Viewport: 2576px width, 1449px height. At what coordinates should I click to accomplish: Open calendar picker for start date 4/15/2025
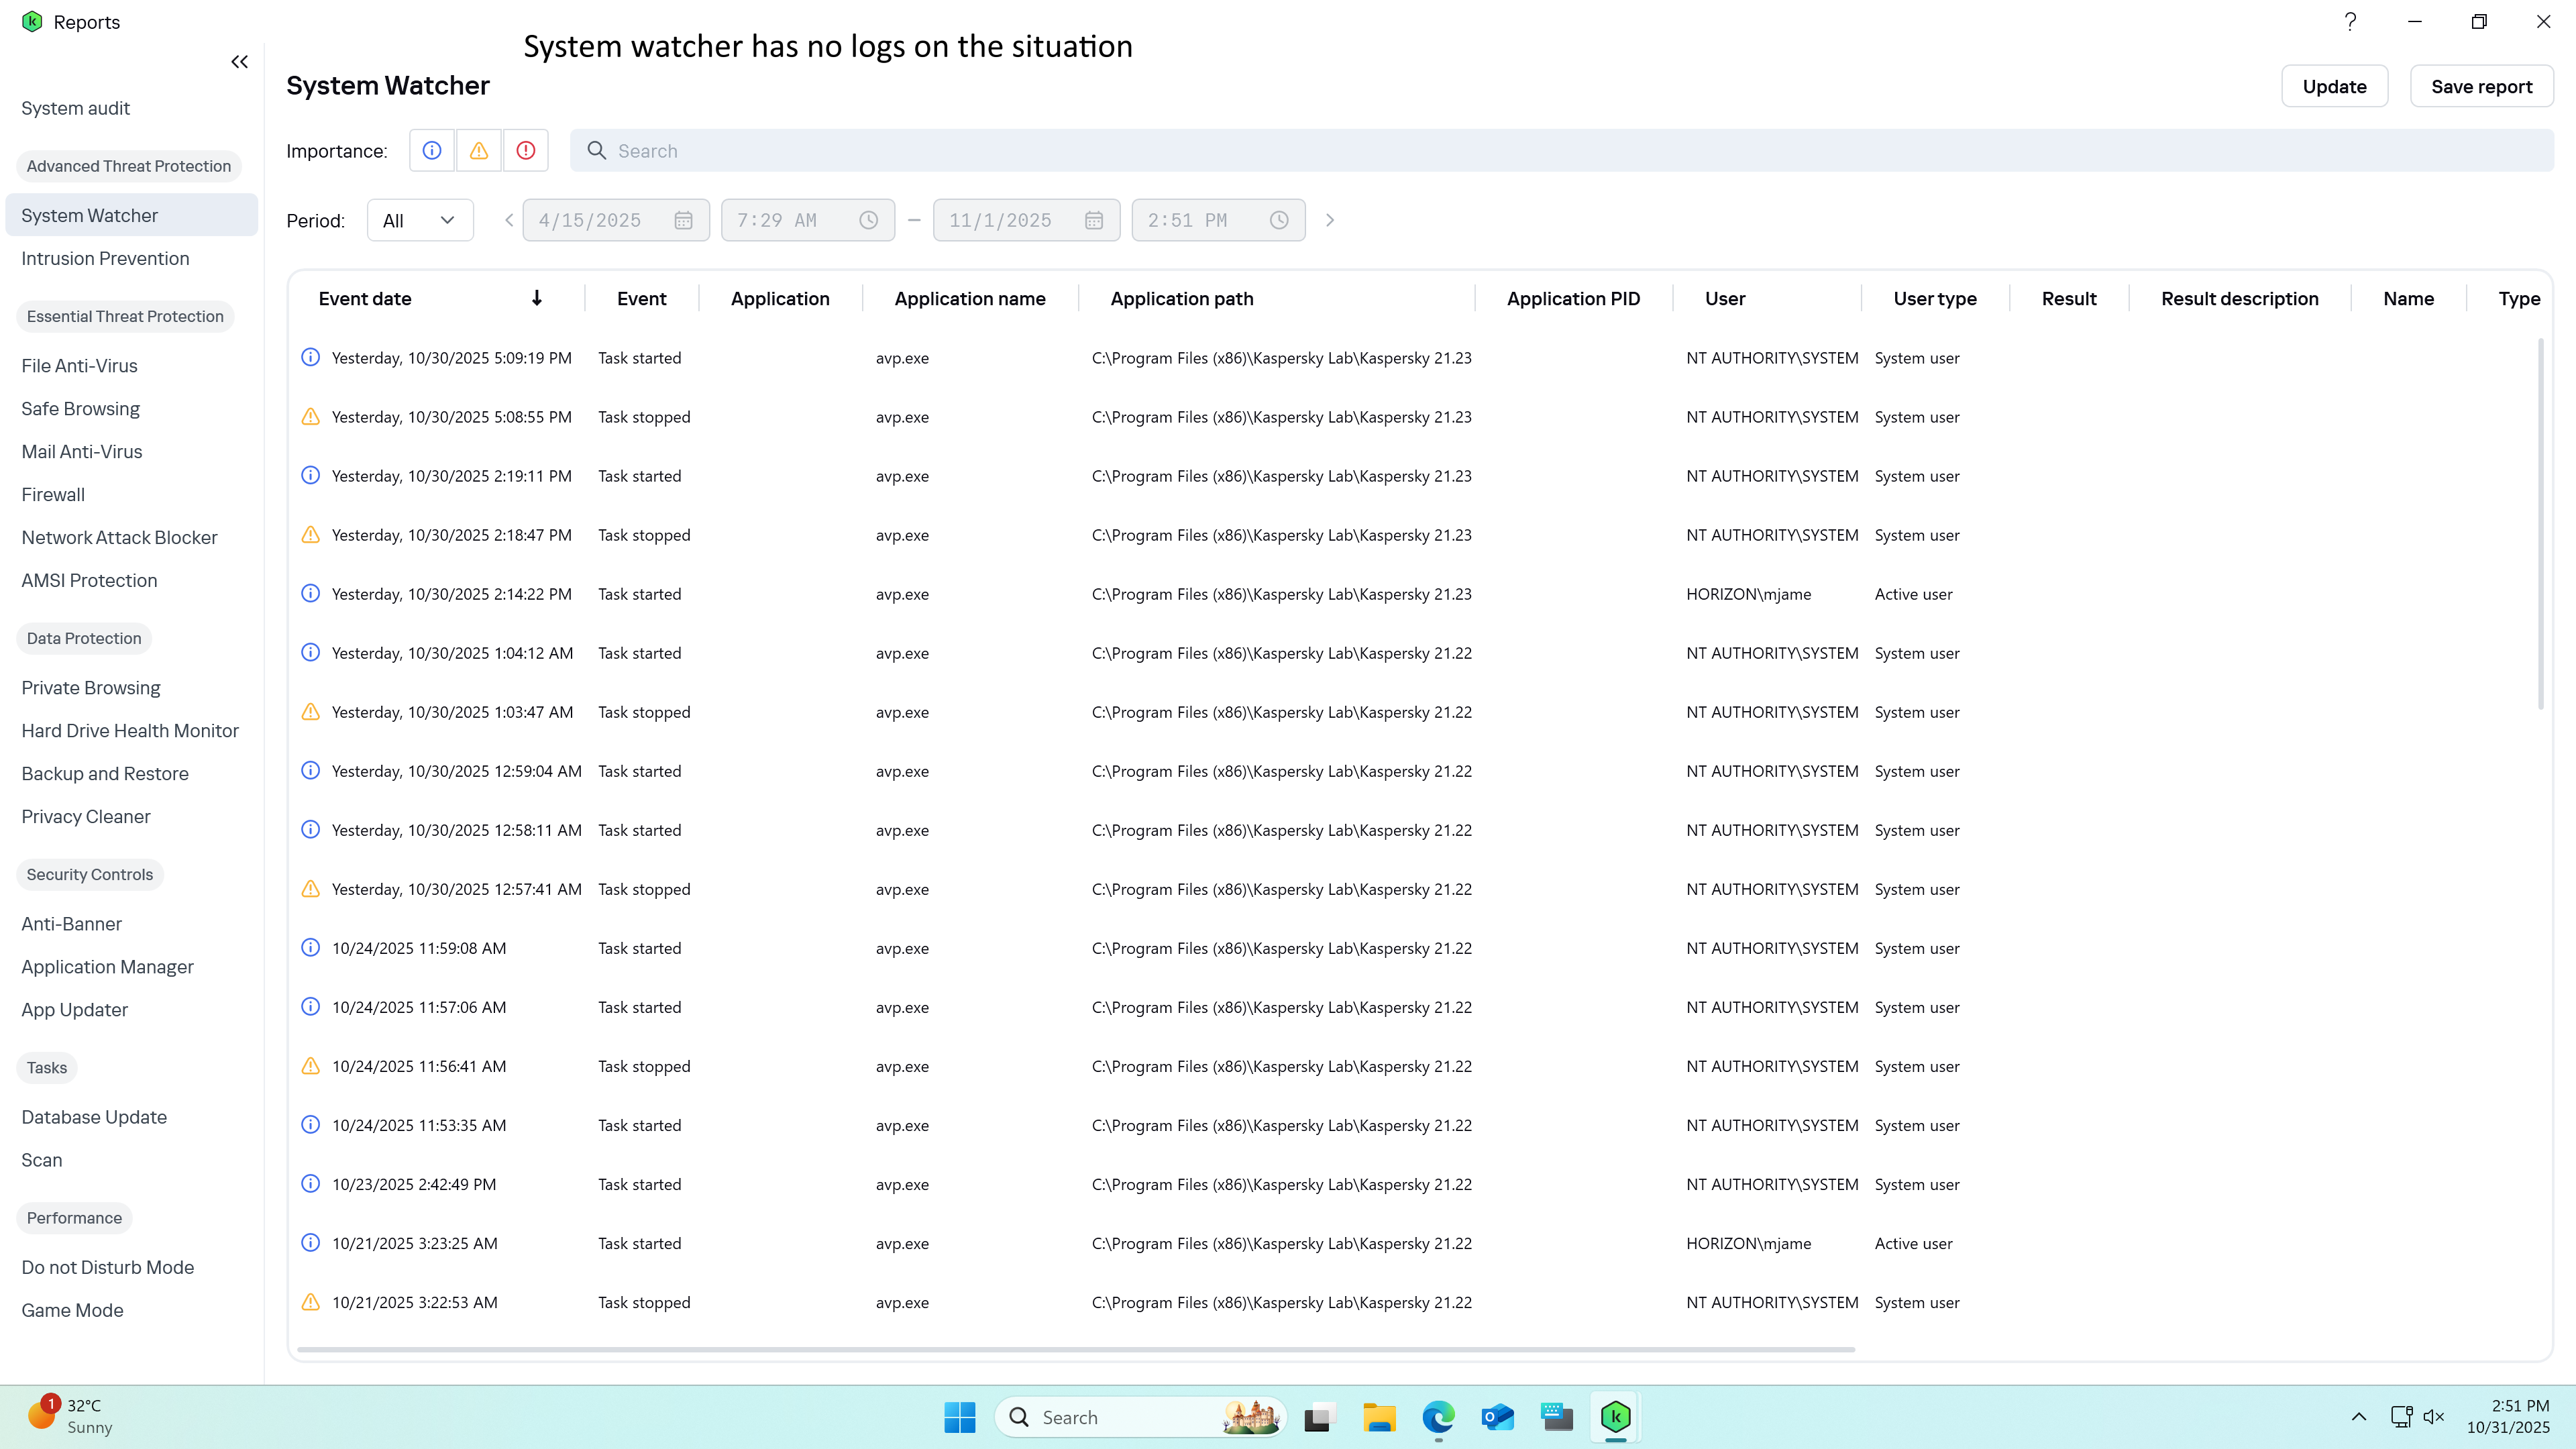684,220
